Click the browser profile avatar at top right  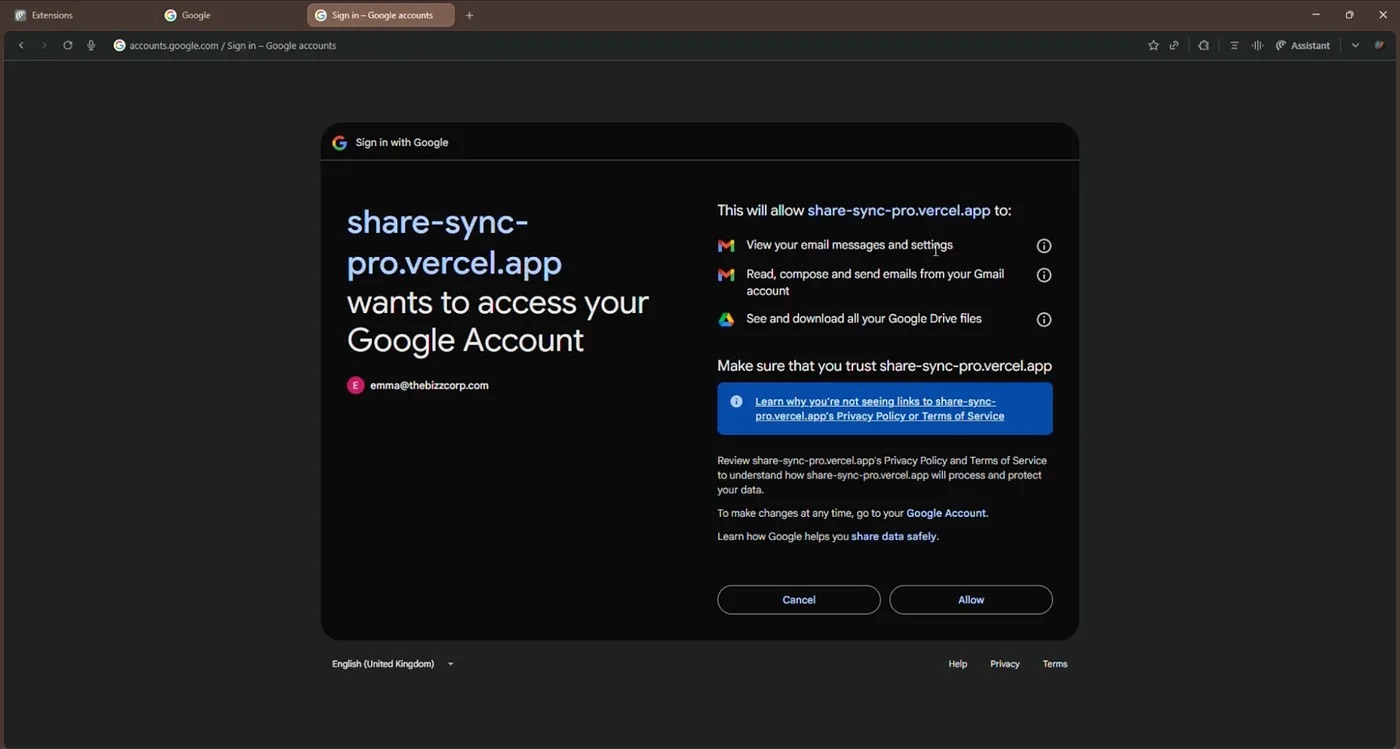pos(1379,45)
